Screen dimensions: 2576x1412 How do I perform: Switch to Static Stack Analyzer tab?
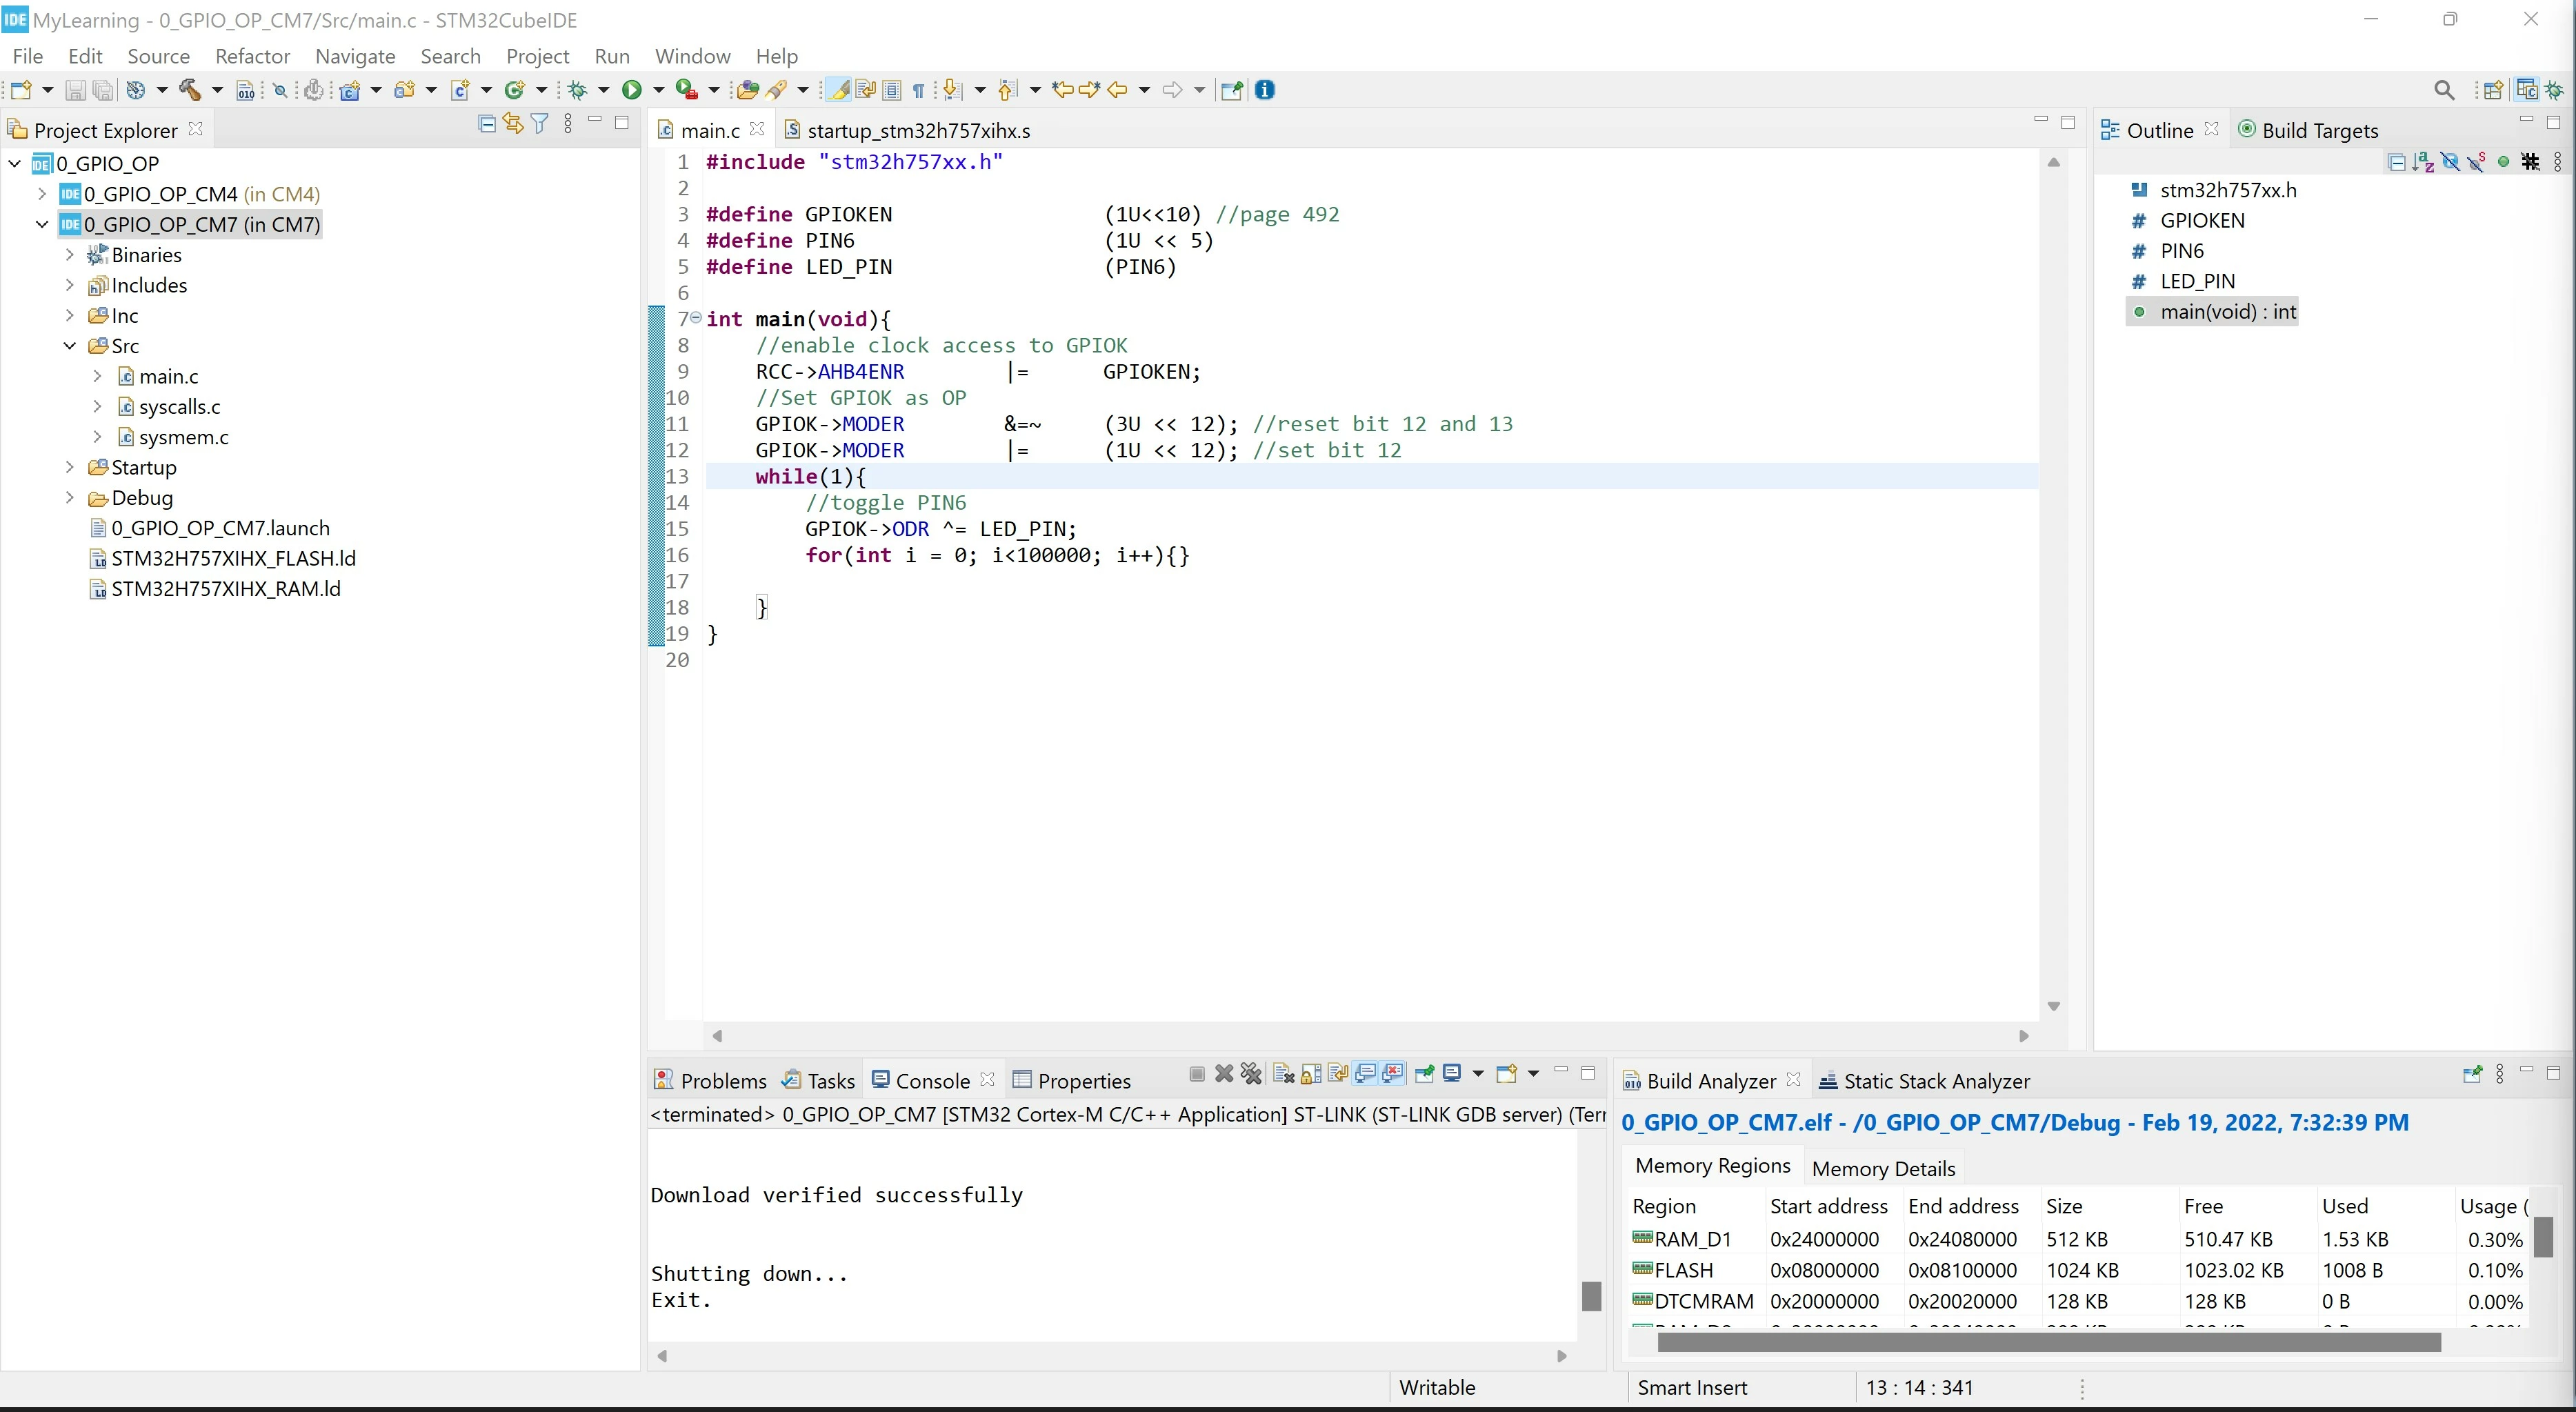click(x=1924, y=1081)
